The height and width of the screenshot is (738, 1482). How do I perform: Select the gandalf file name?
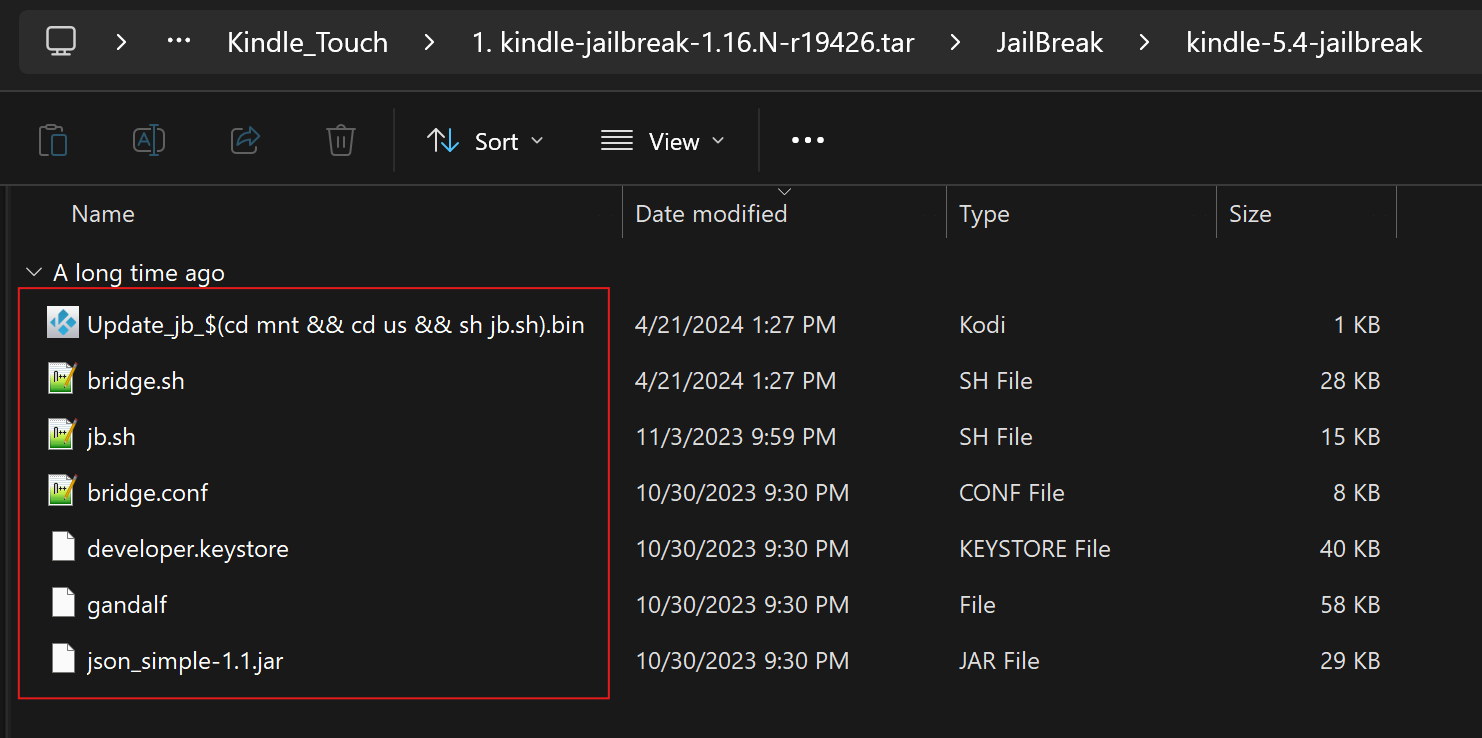[x=127, y=605]
